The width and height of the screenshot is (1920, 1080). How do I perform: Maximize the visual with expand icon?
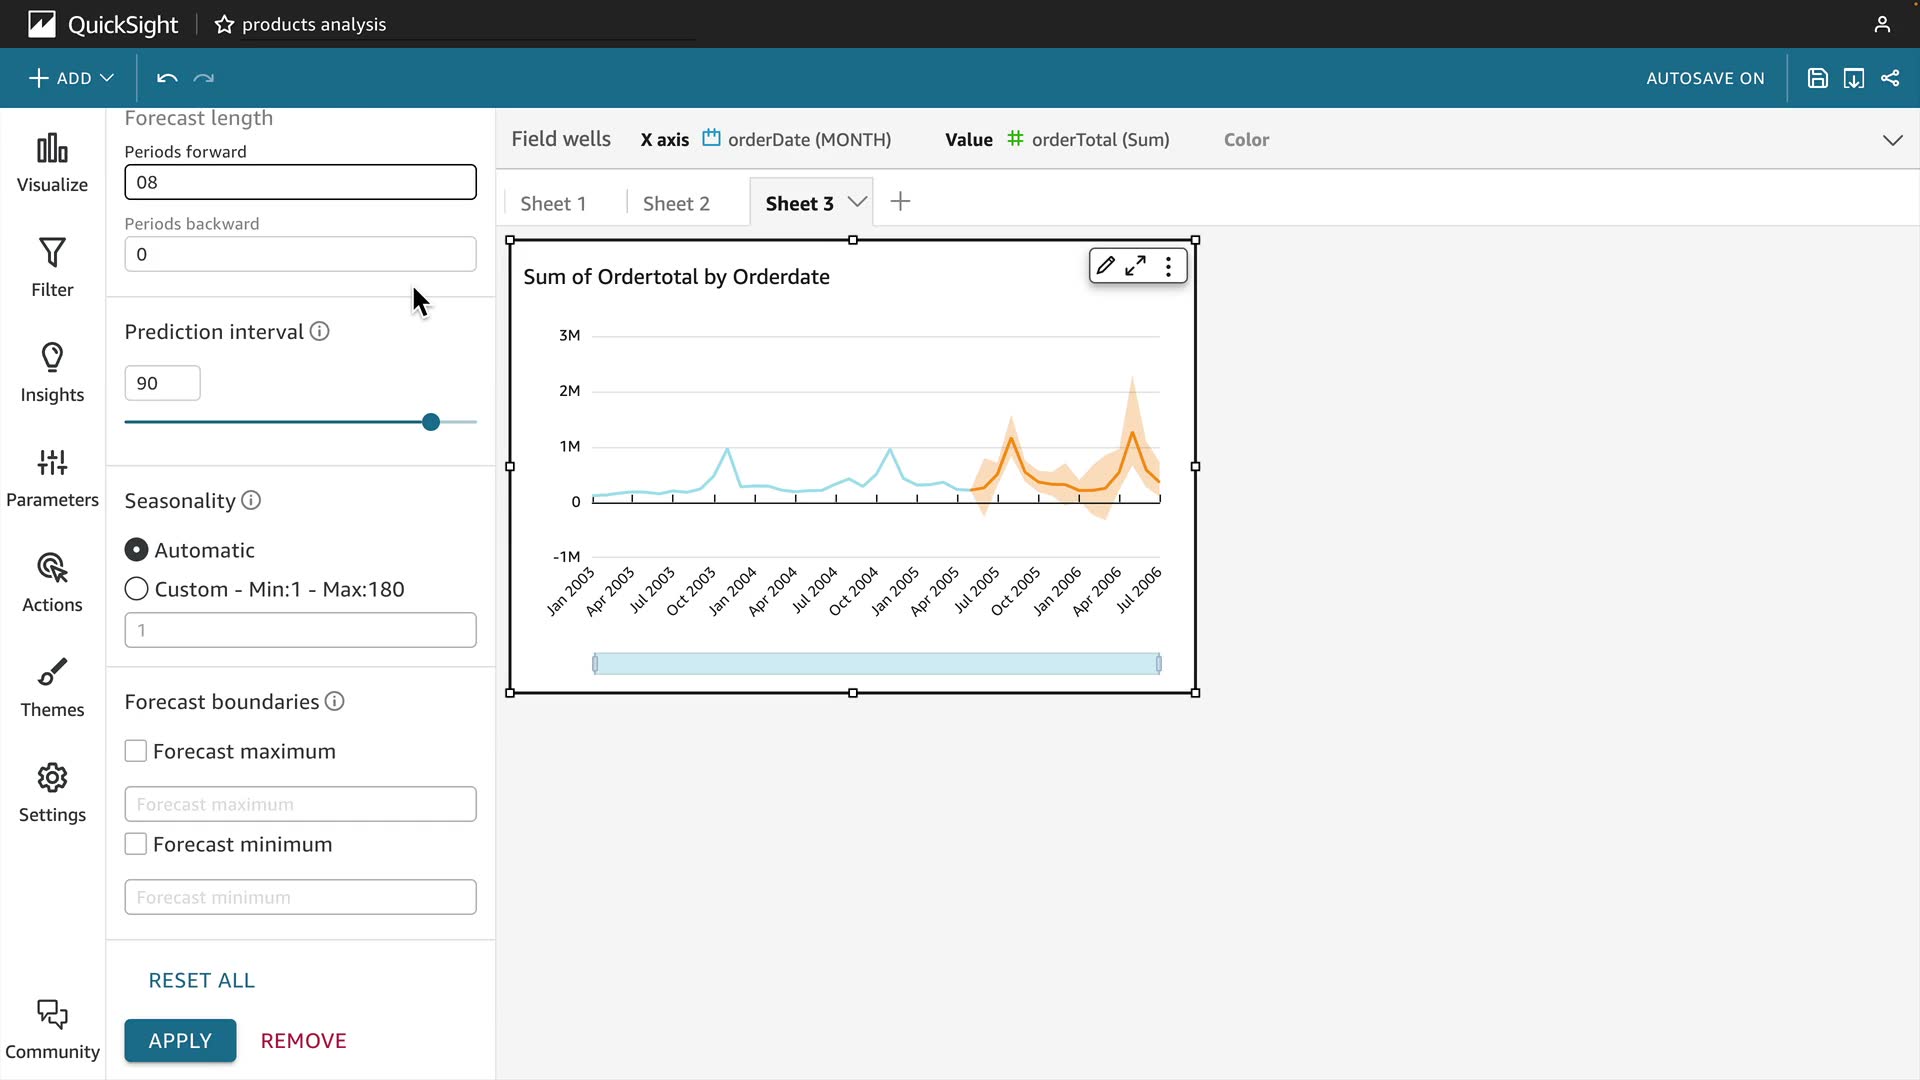click(1136, 266)
